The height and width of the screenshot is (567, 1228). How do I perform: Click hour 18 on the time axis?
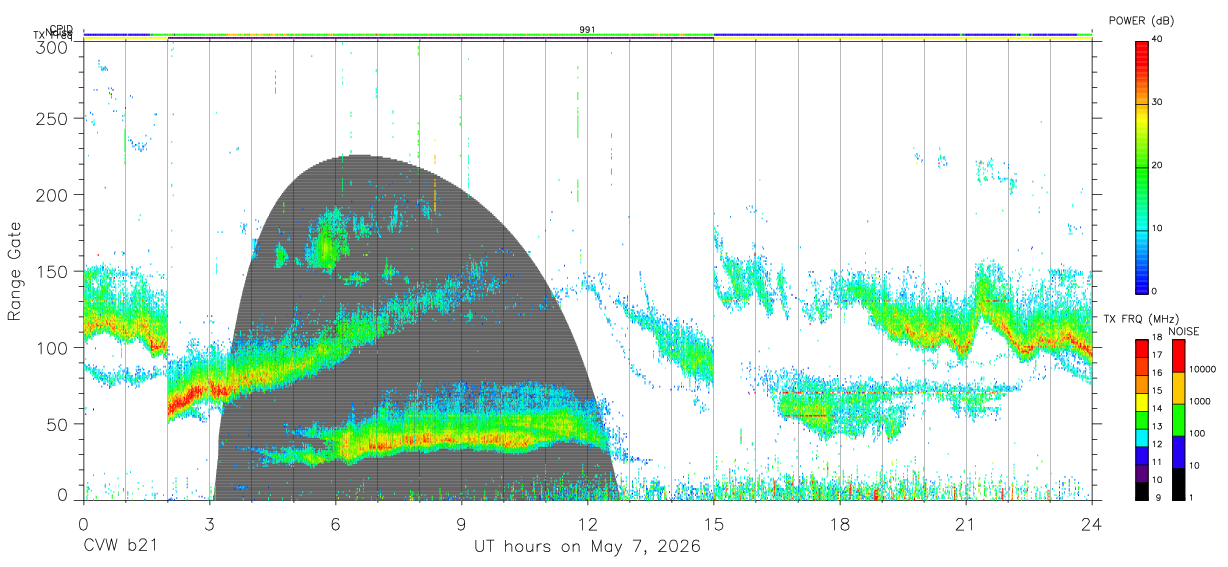(x=840, y=523)
